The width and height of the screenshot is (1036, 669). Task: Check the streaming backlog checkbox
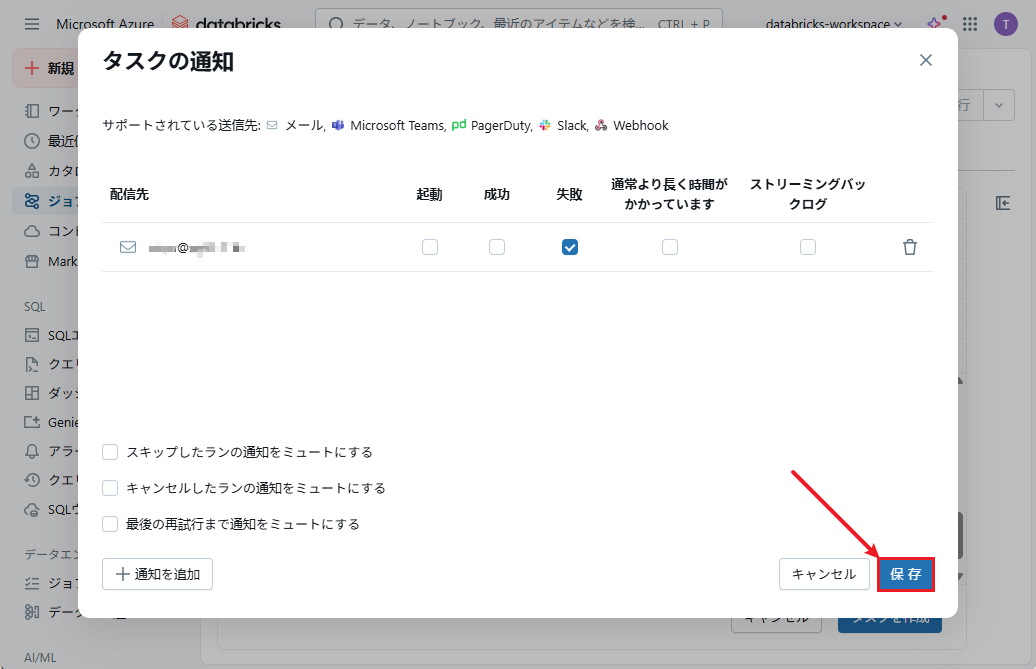click(807, 247)
